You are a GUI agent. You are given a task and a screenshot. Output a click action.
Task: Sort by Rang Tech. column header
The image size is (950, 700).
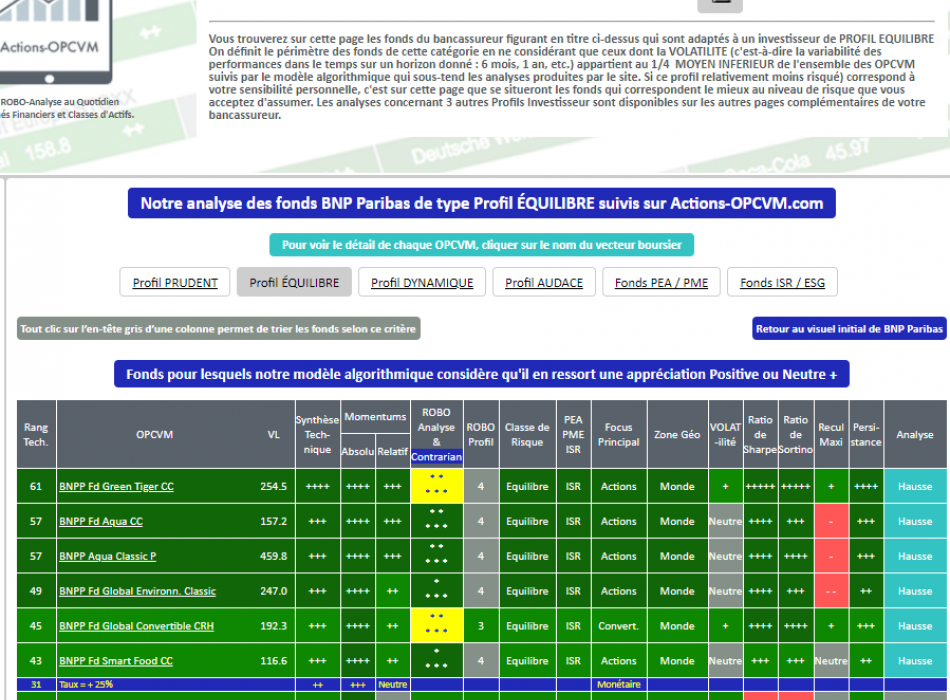(36, 434)
